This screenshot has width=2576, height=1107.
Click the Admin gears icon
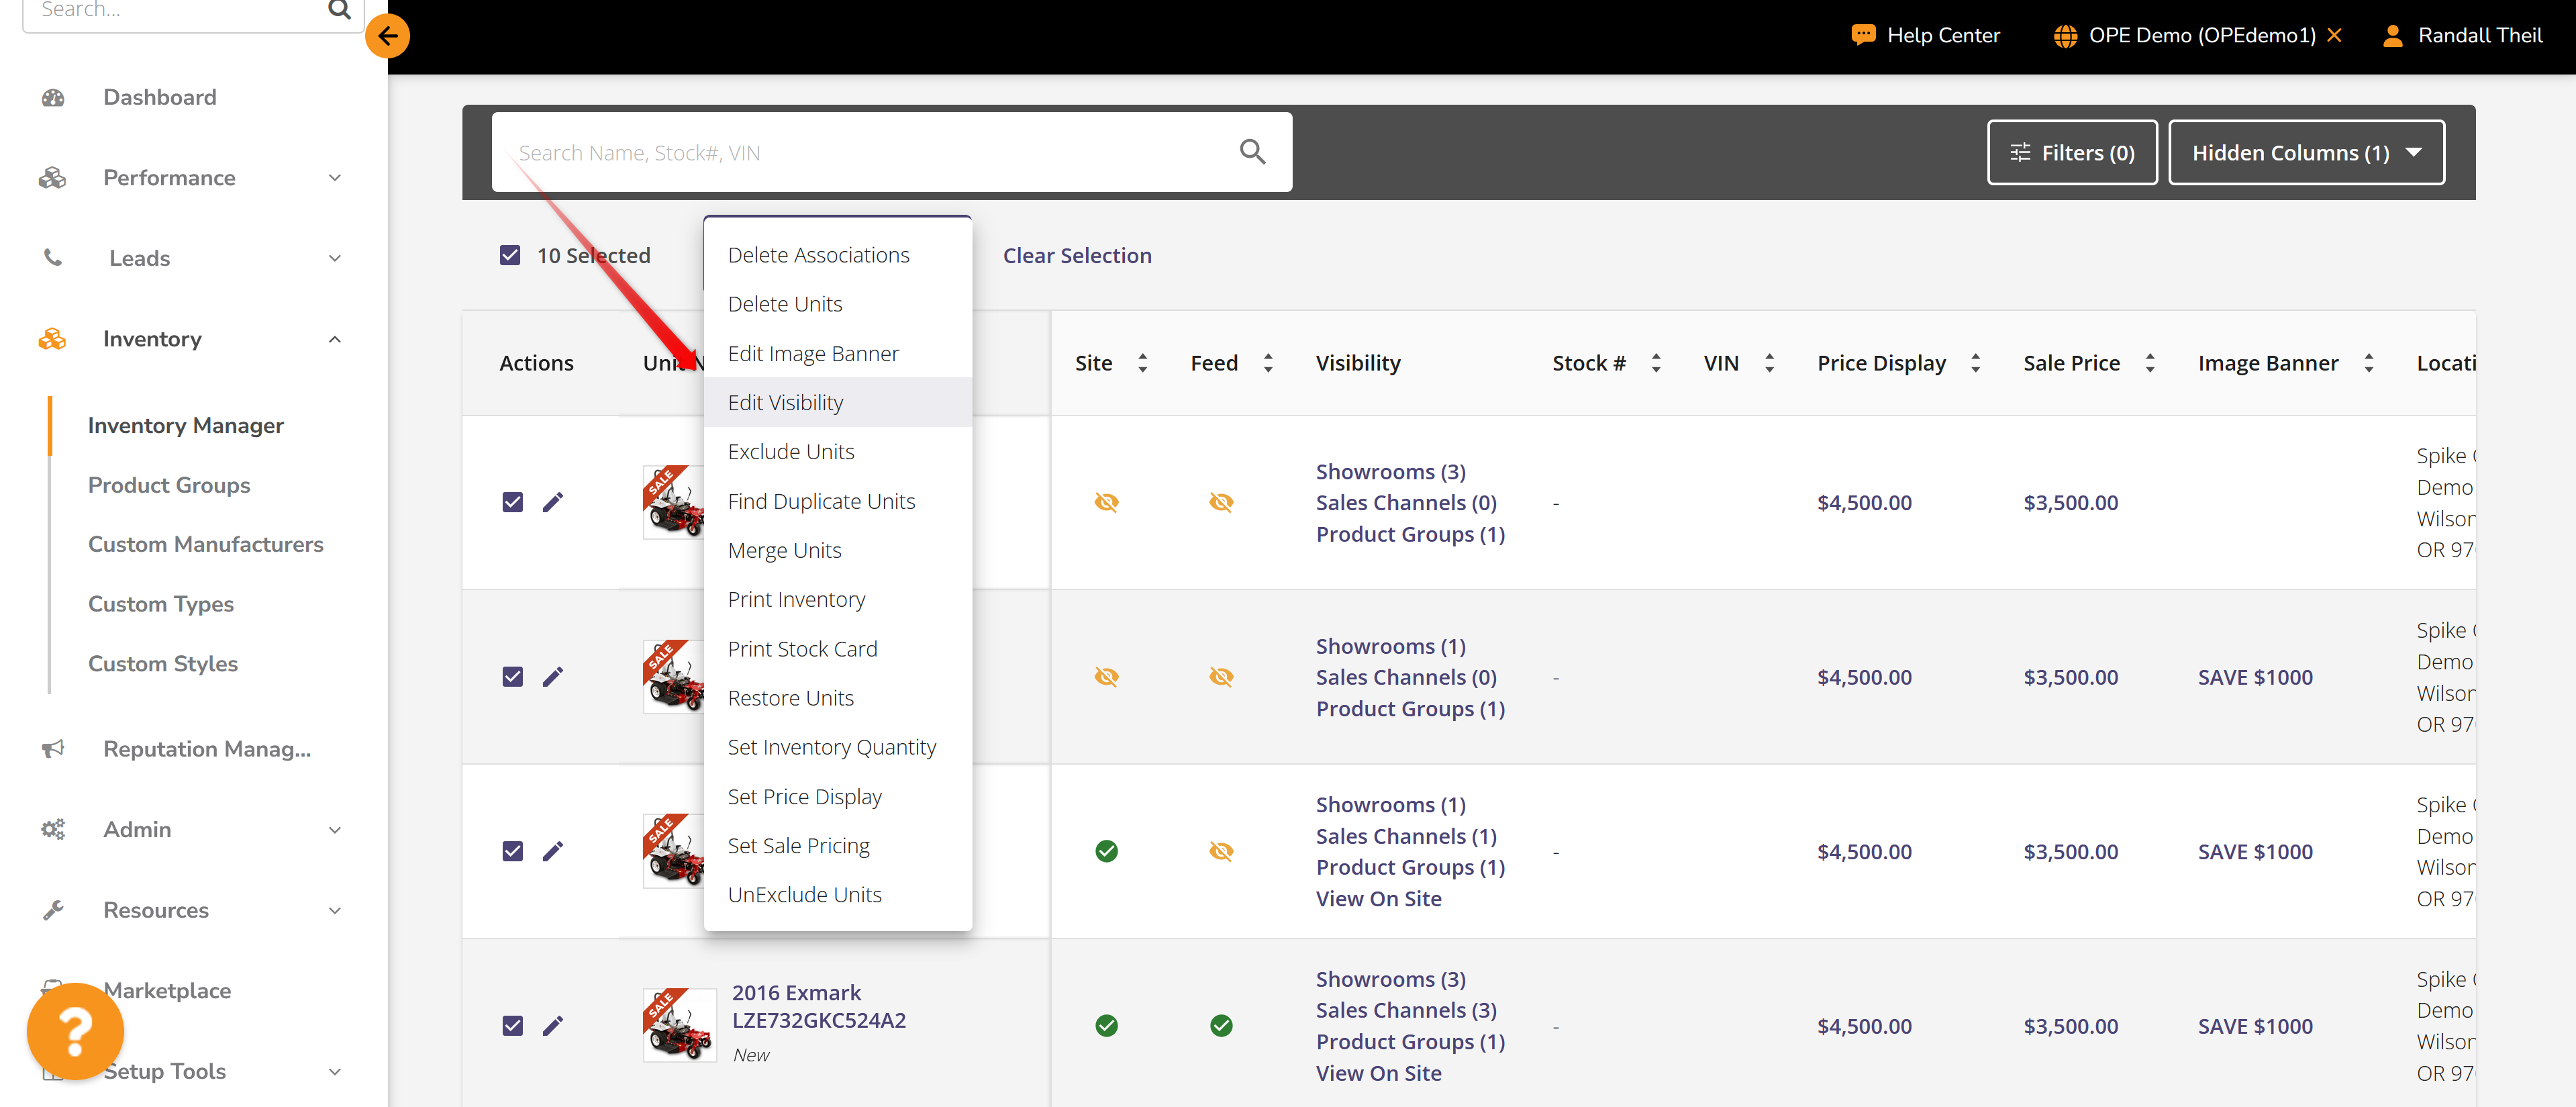52,830
